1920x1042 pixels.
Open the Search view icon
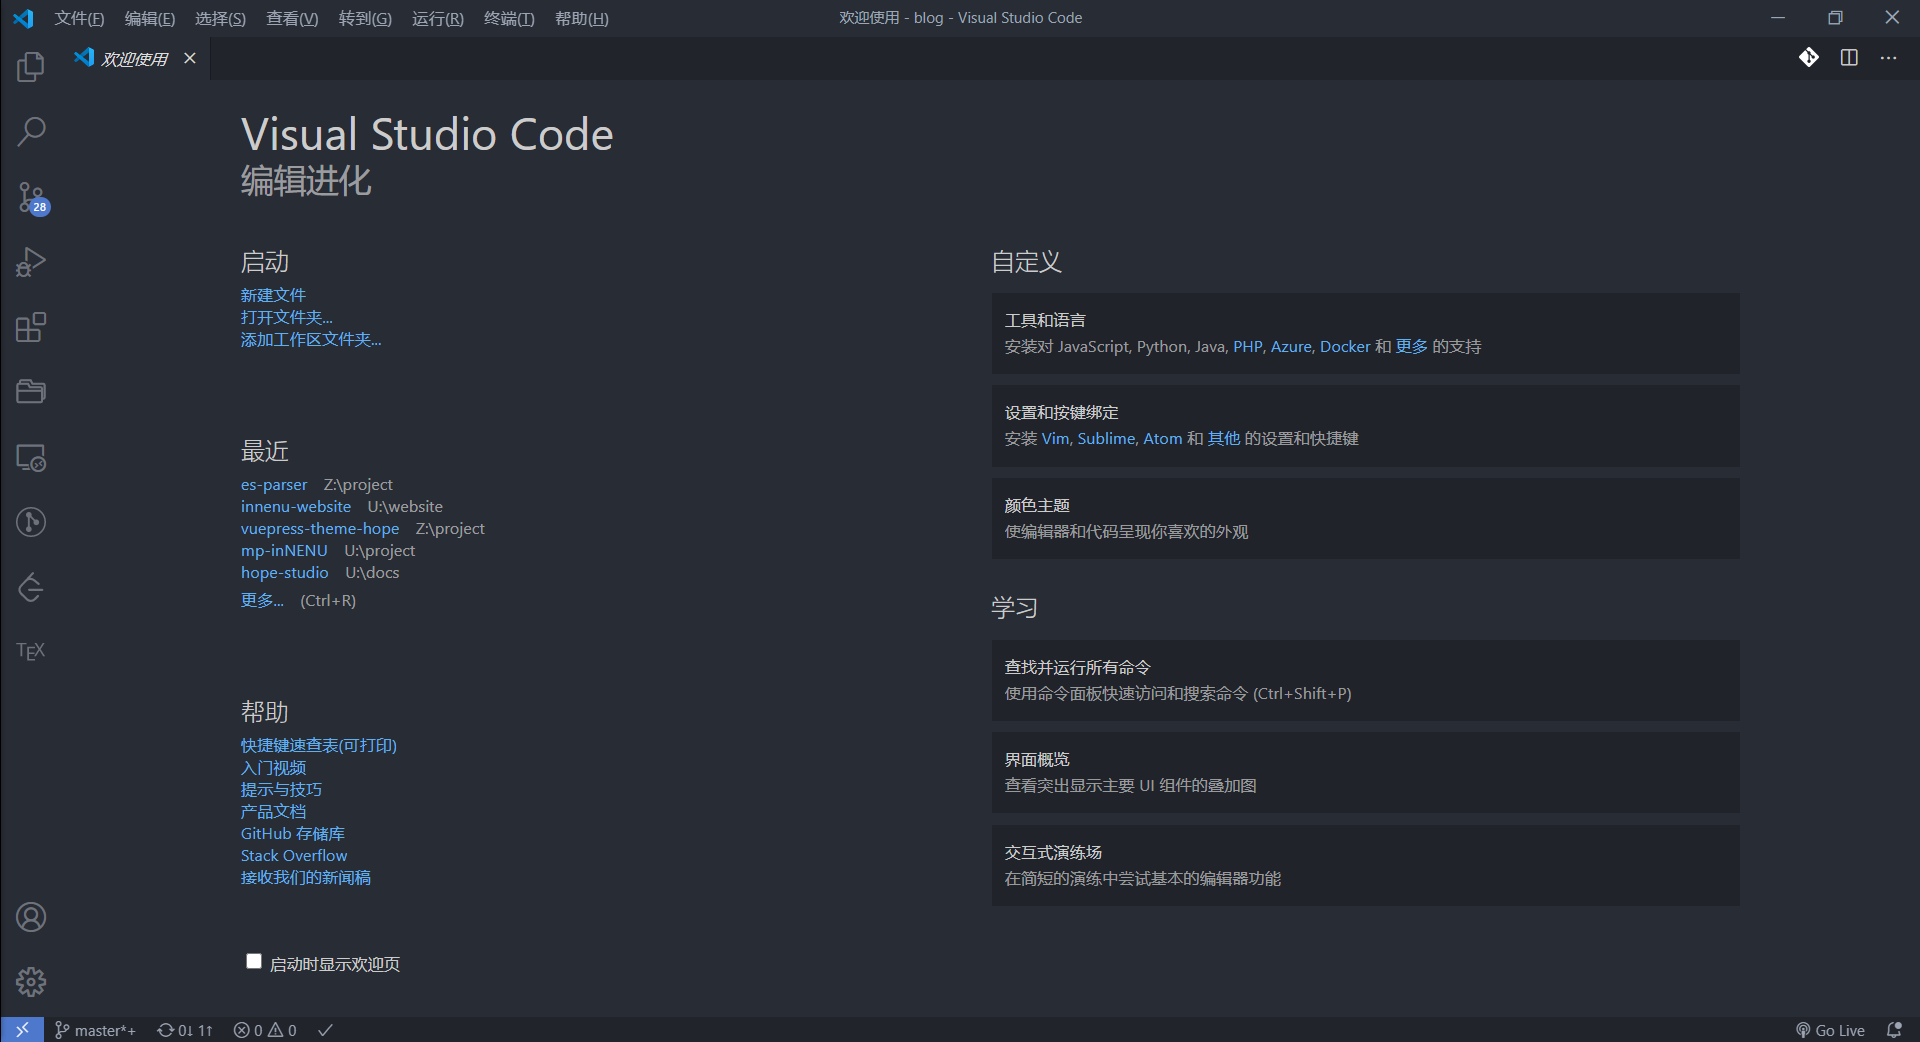[31, 131]
